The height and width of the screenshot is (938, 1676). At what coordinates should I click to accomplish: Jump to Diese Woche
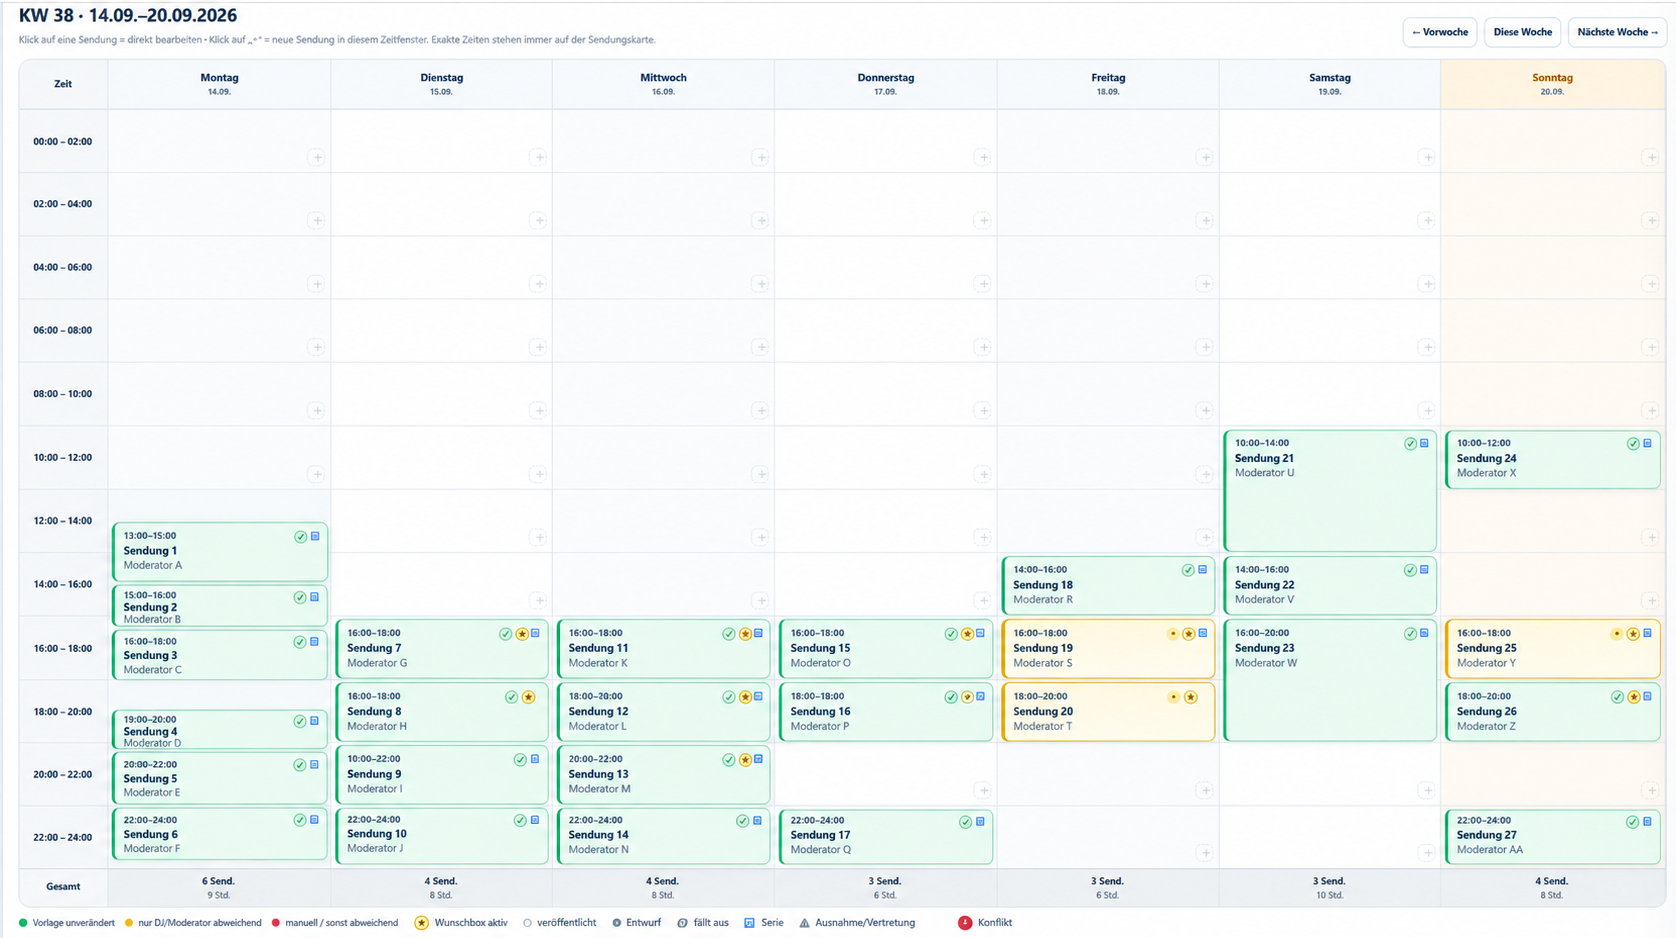tap(1522, 32)
